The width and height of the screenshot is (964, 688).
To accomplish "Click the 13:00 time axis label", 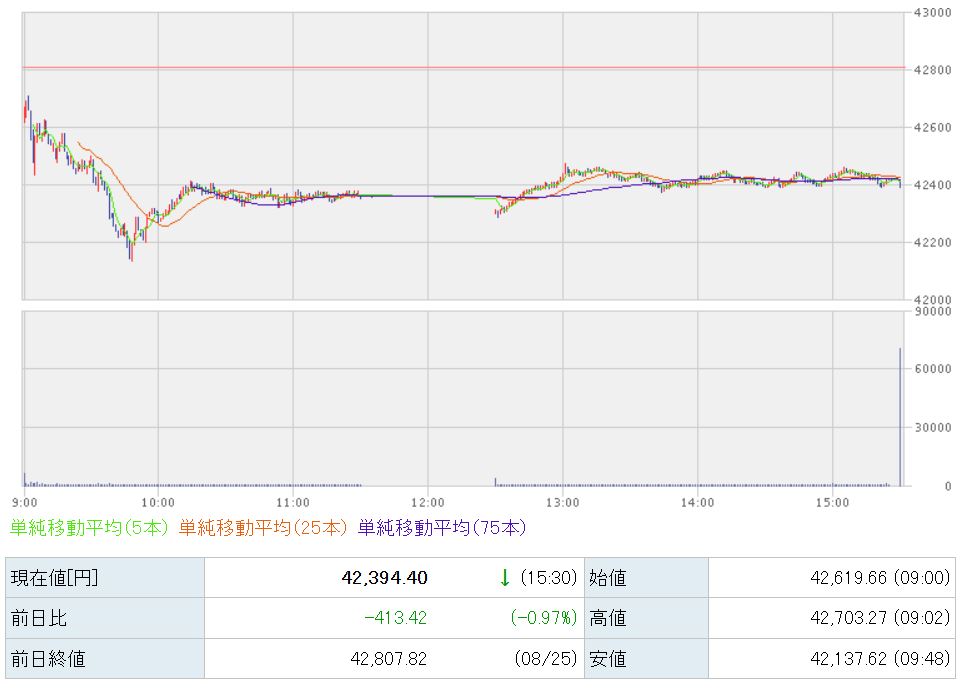I will (x=563, y=502).
